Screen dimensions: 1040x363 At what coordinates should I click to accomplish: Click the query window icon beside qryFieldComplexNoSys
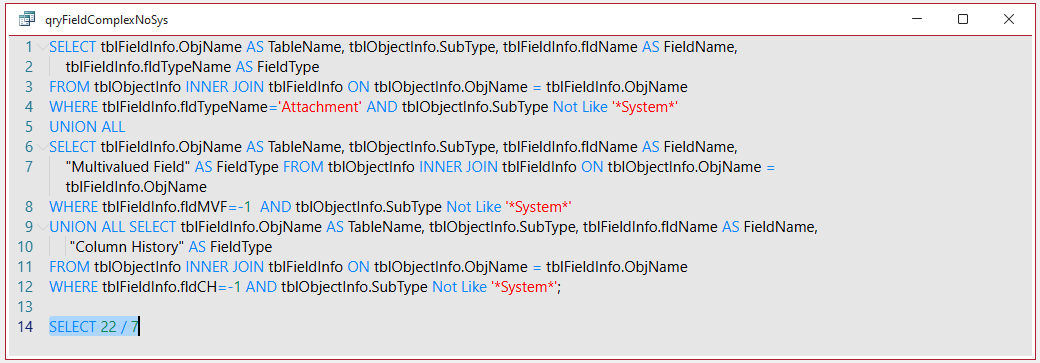[27, 20]
